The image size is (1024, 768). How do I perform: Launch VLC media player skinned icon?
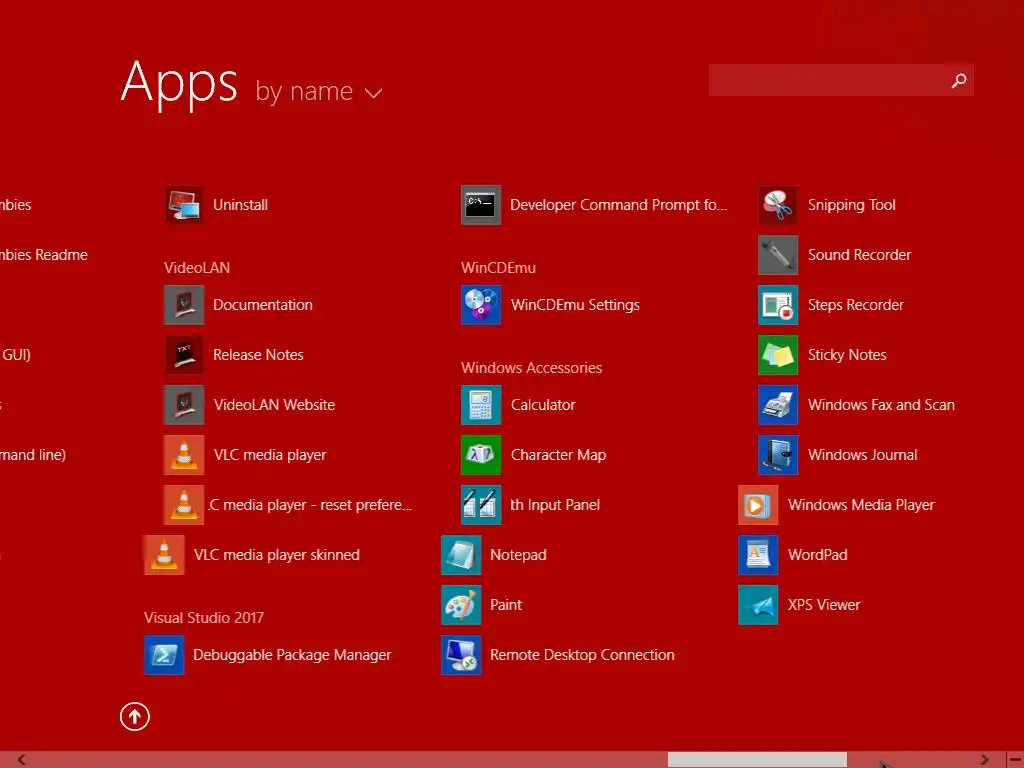click(164, 555)
